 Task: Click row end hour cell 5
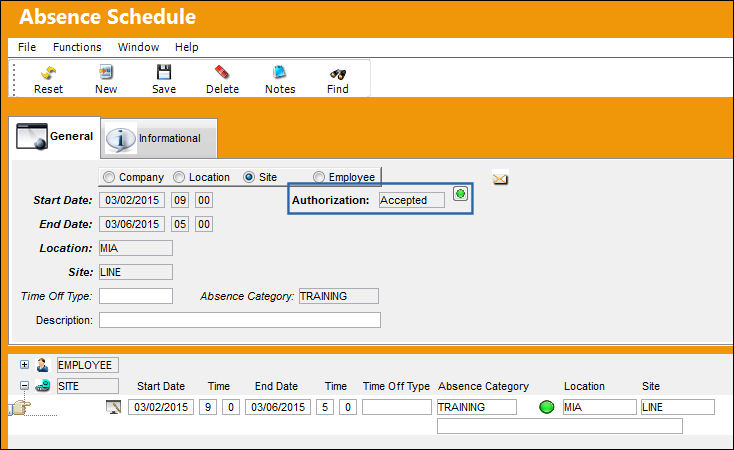[324, 407]
